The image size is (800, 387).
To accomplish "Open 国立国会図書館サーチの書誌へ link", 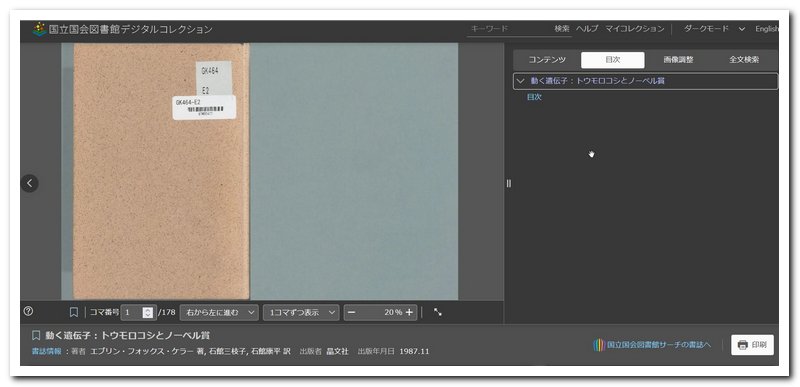I will (x=659, y=345).
